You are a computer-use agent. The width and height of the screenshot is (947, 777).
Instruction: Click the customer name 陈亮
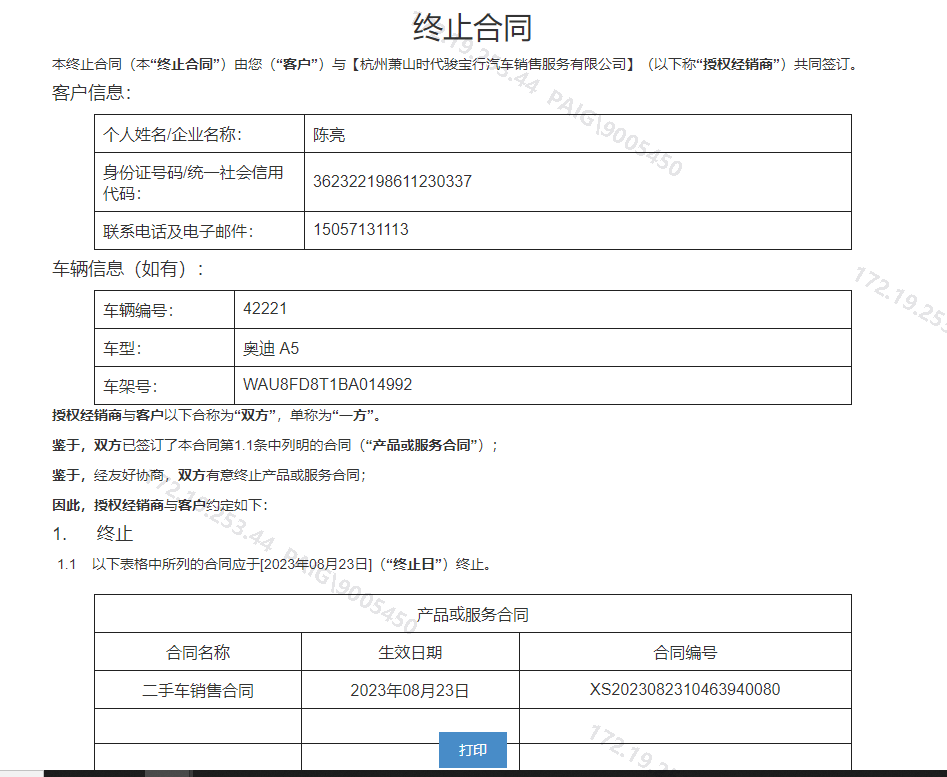point(329,135)
